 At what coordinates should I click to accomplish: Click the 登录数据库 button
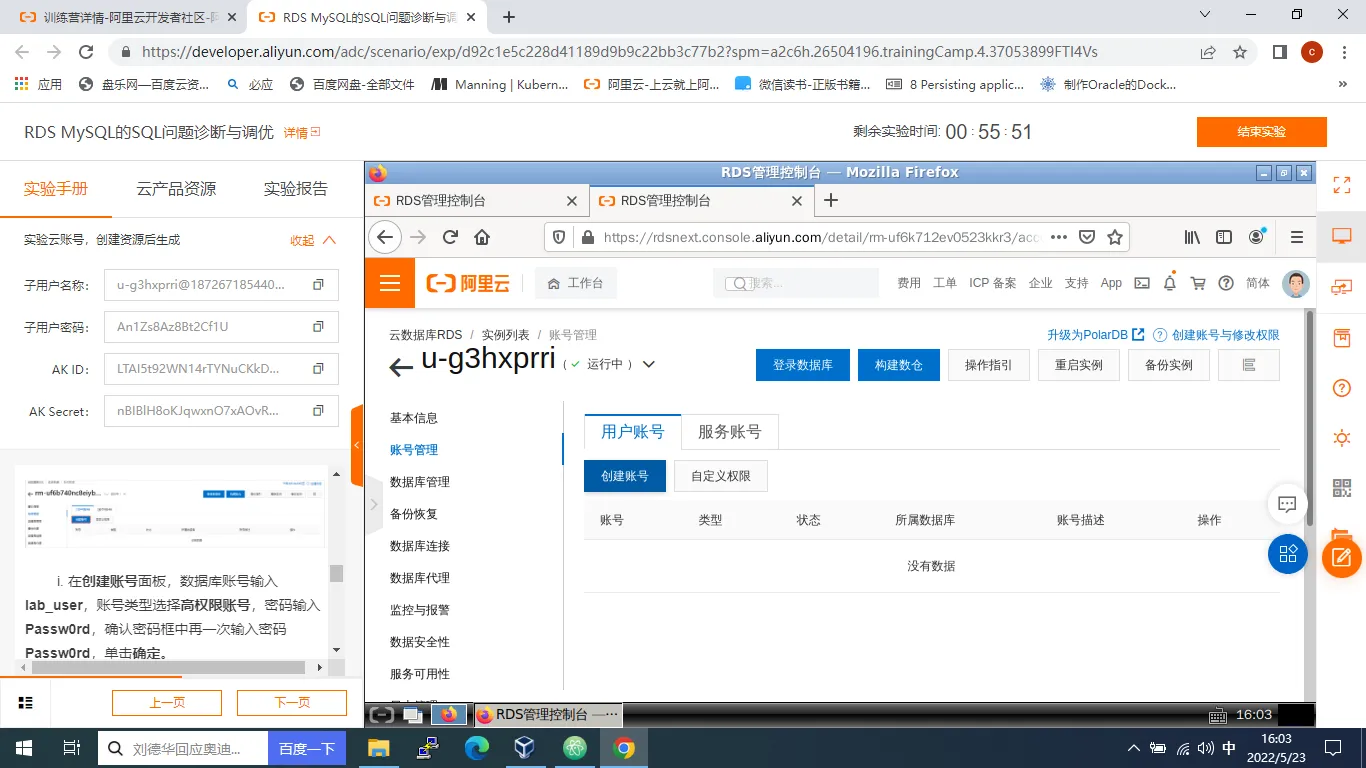click(803, 365)
